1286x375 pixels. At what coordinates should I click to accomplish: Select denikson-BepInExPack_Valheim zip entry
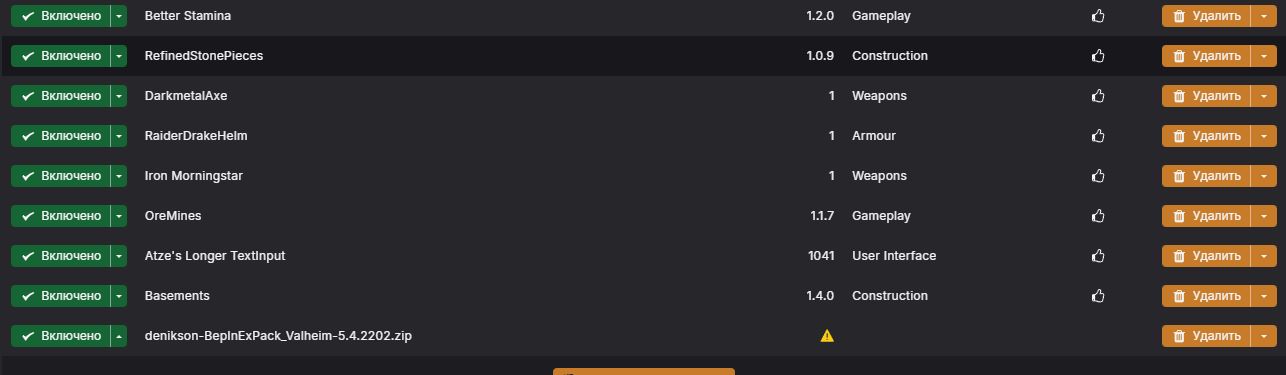click(x=278, y=336)
